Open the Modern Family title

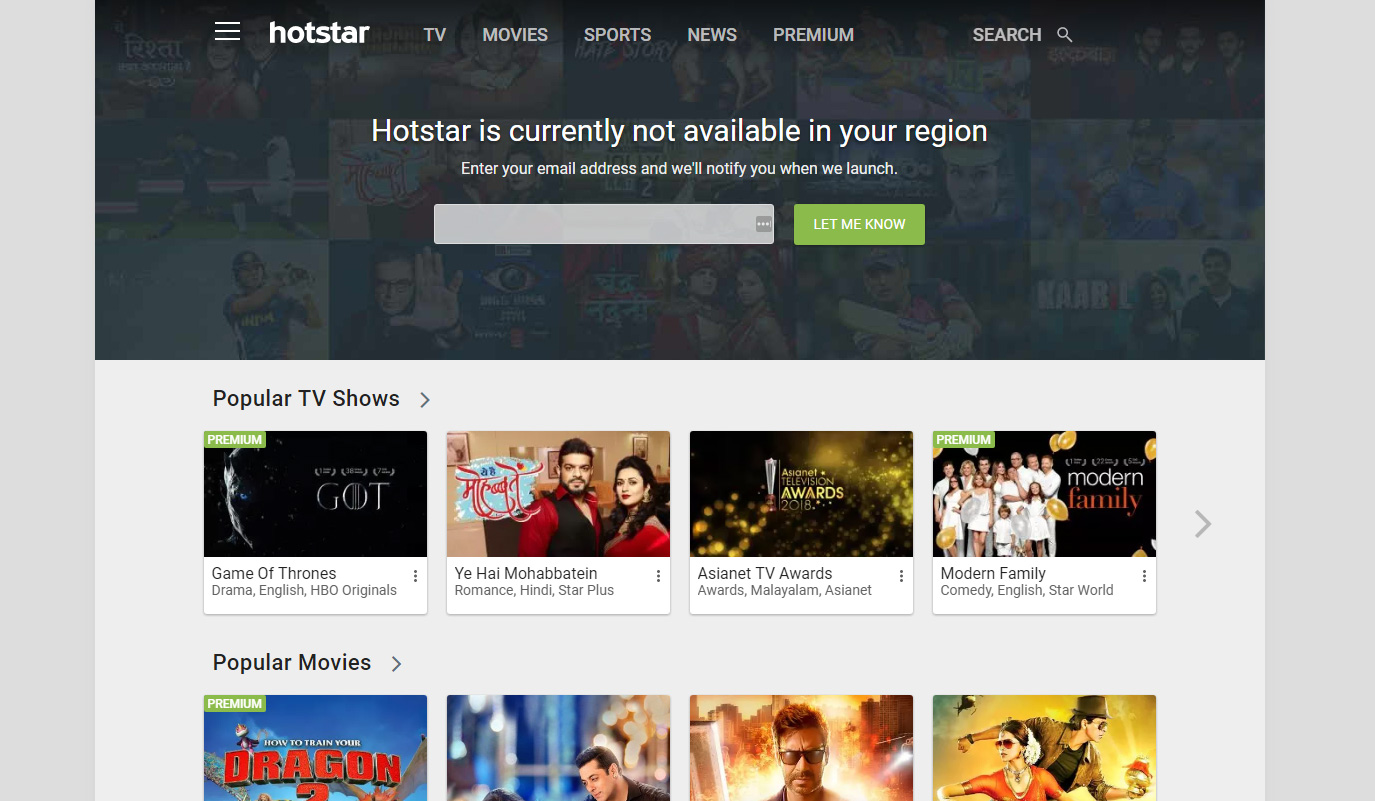coord(993,573)
